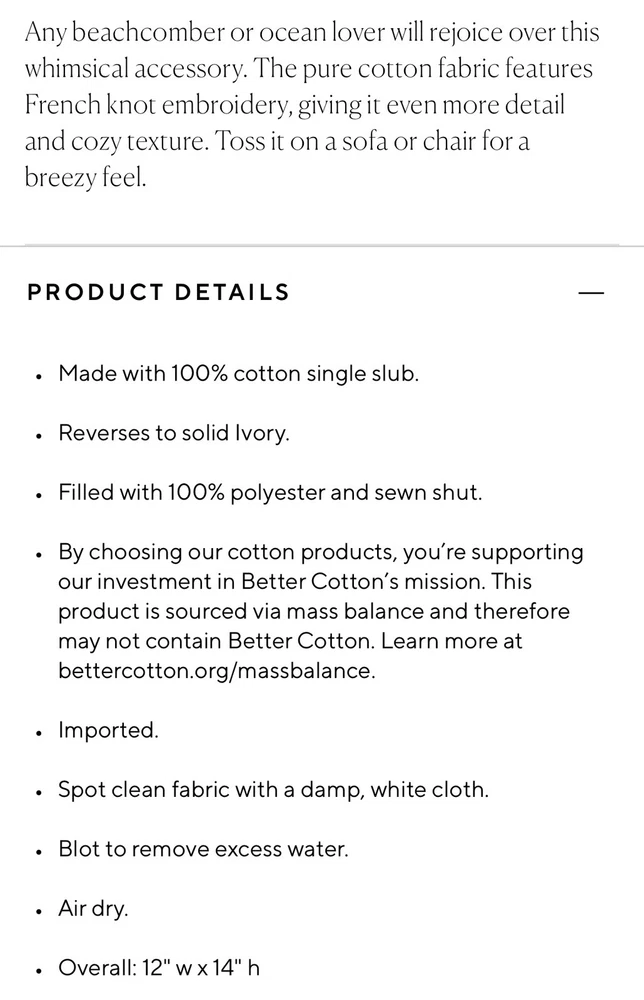Click the "Overall: 12" w x 14" h" dimensions

pos(159,968)
